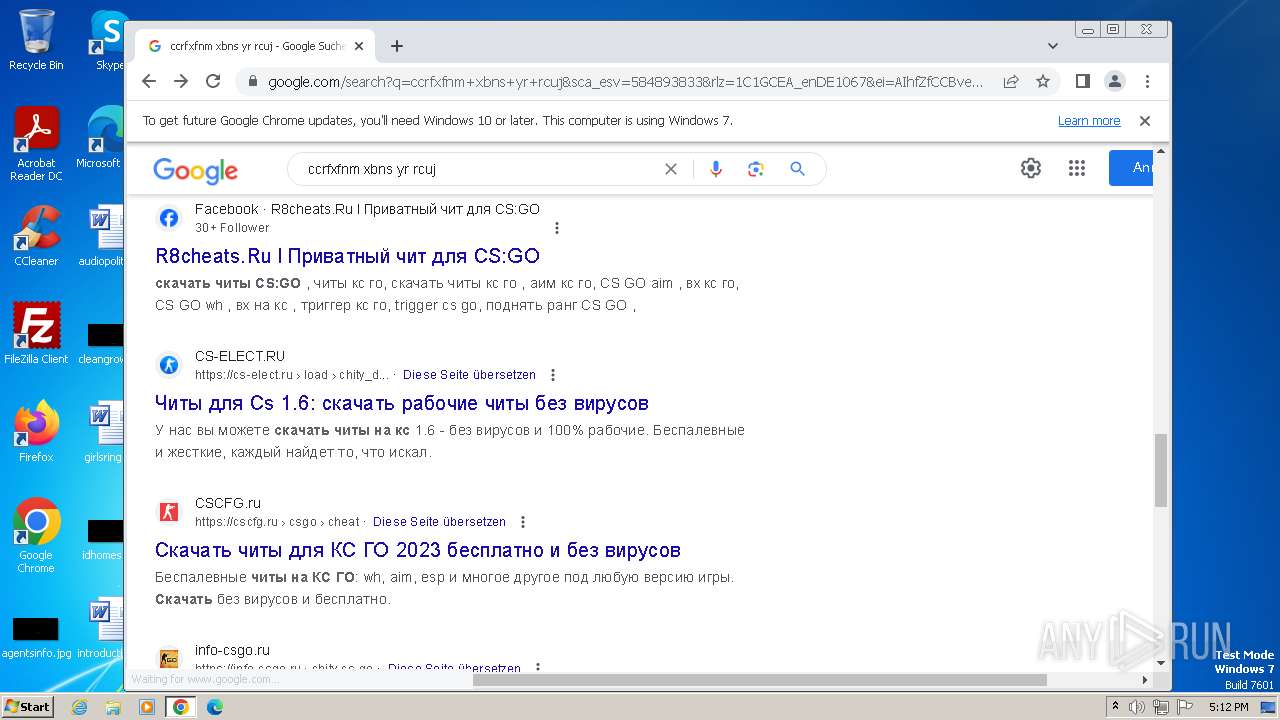The width and height of the screenshot is (1280, 720).
Task: Bookmark this page with the star
Action: (x=1043, y=81)
